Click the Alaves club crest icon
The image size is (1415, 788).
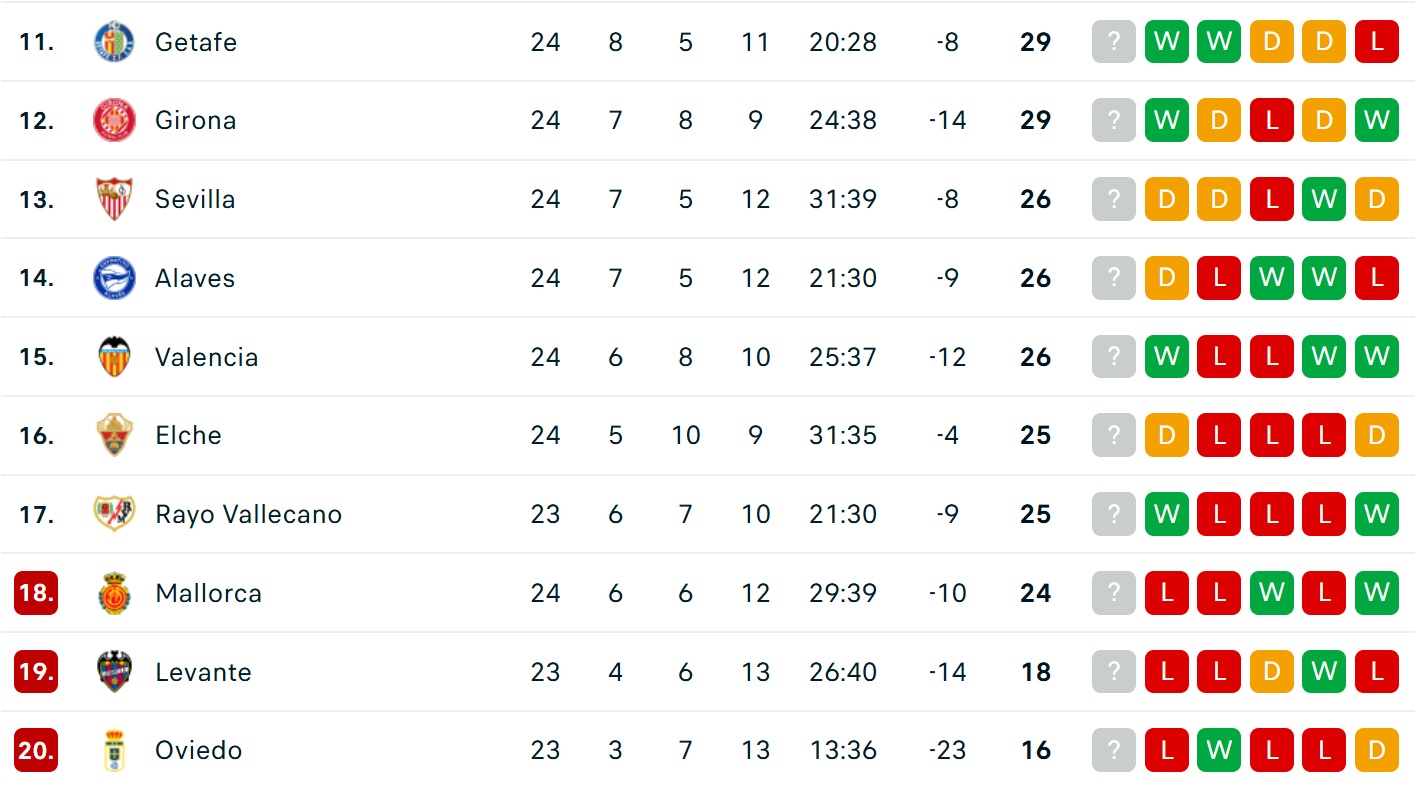(x=114, y=278)
